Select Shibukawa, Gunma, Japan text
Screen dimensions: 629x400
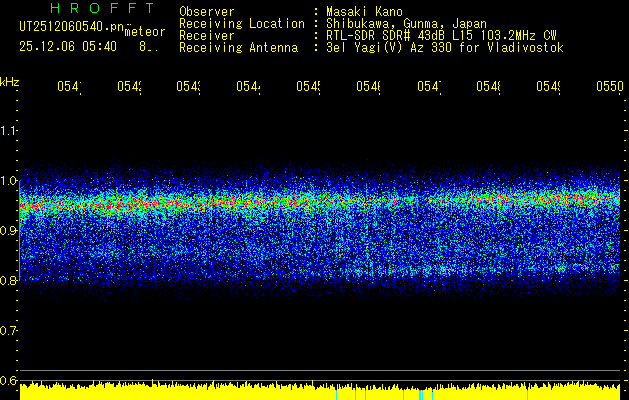[406, 24]
